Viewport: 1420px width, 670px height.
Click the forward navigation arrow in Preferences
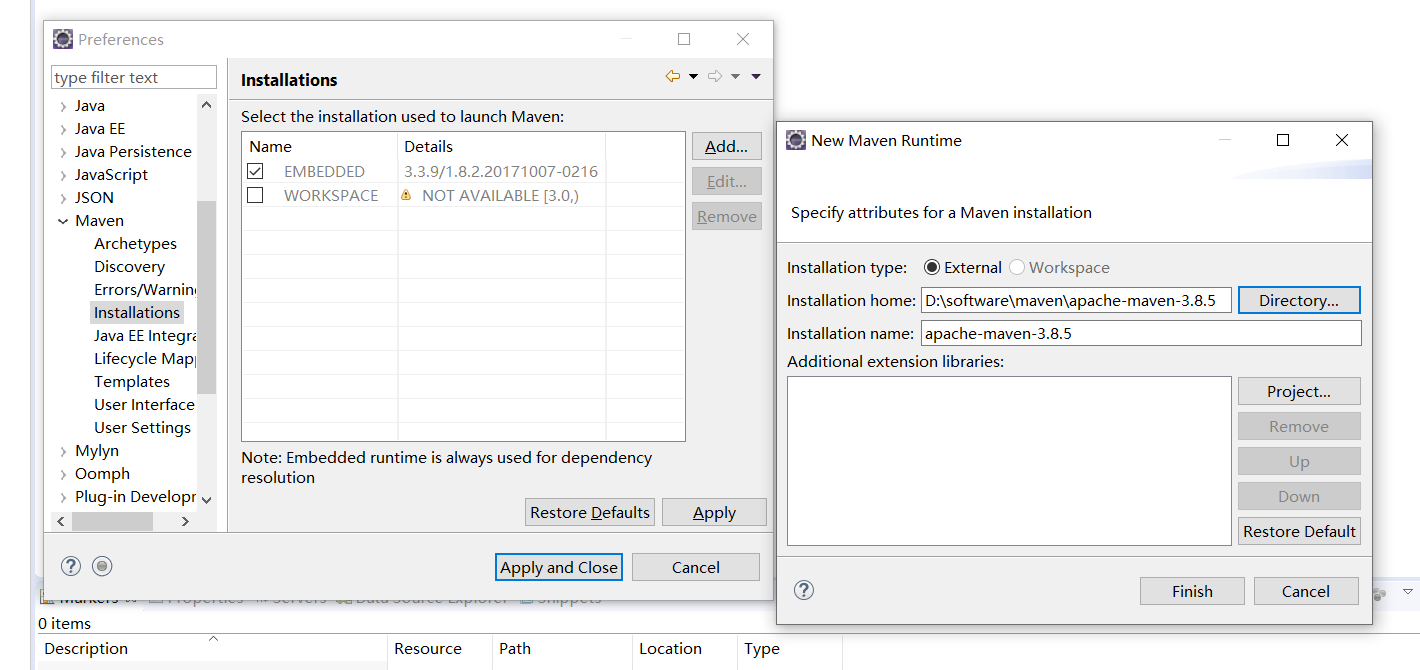coord(716,76)
